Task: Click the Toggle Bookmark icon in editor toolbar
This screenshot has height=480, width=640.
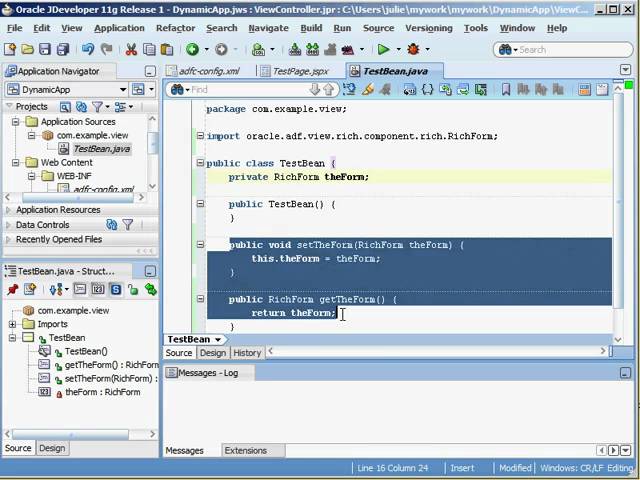Action: tap(506, 89)
